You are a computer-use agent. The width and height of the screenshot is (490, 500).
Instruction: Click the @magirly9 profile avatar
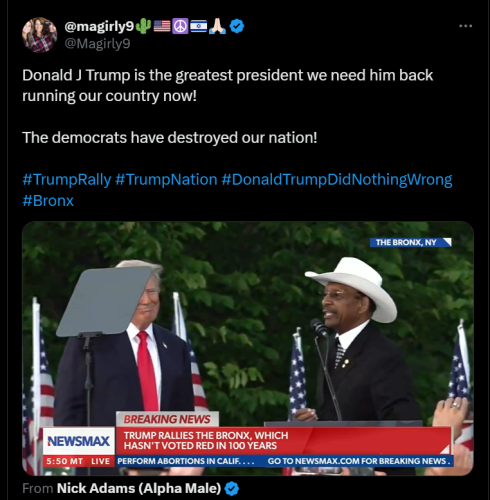pyautogui.click(x=39, y=35)
